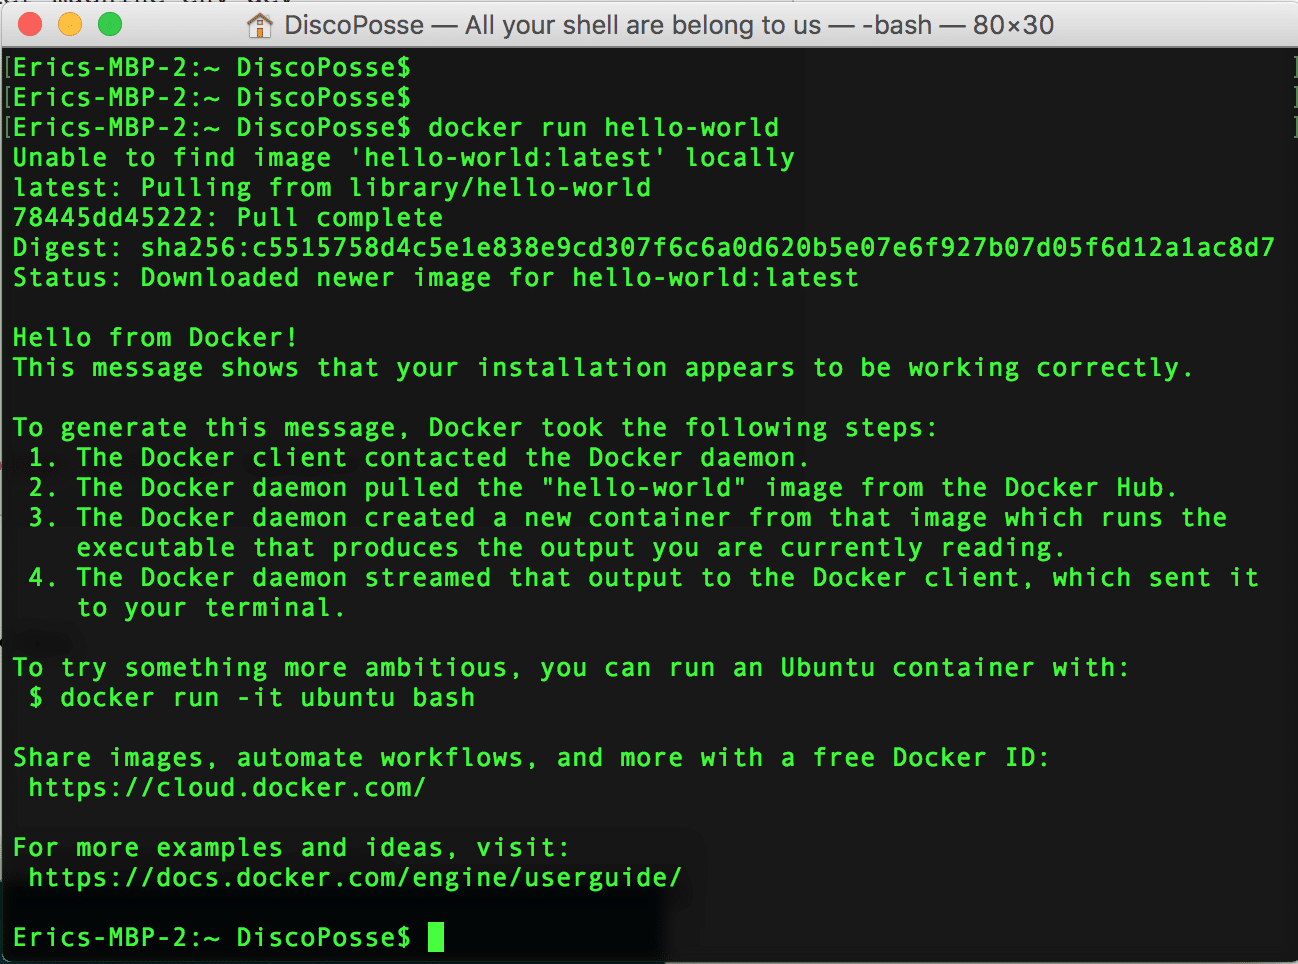Click "This message shows that your installation" line
Viewport: 1298px width, 964px height.
pos(603,368)
